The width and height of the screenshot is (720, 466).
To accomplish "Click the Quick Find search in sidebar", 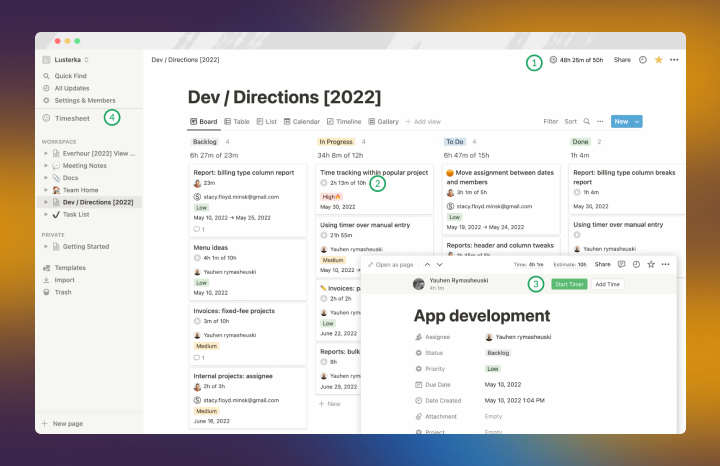I will (x=69, y=75).
